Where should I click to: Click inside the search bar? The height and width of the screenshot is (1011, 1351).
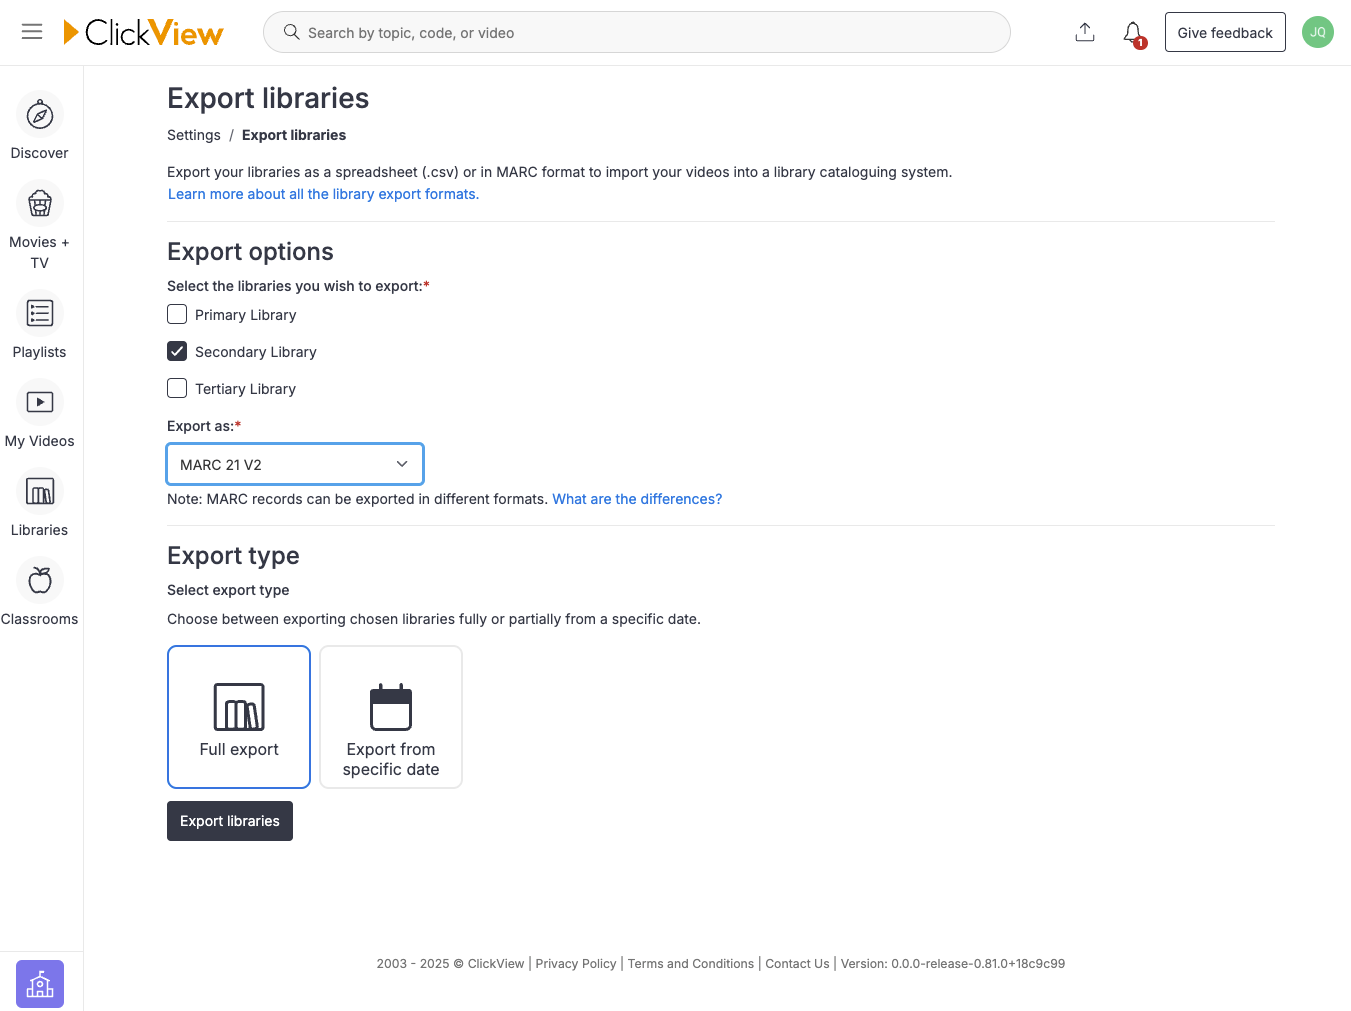[636, 31]
